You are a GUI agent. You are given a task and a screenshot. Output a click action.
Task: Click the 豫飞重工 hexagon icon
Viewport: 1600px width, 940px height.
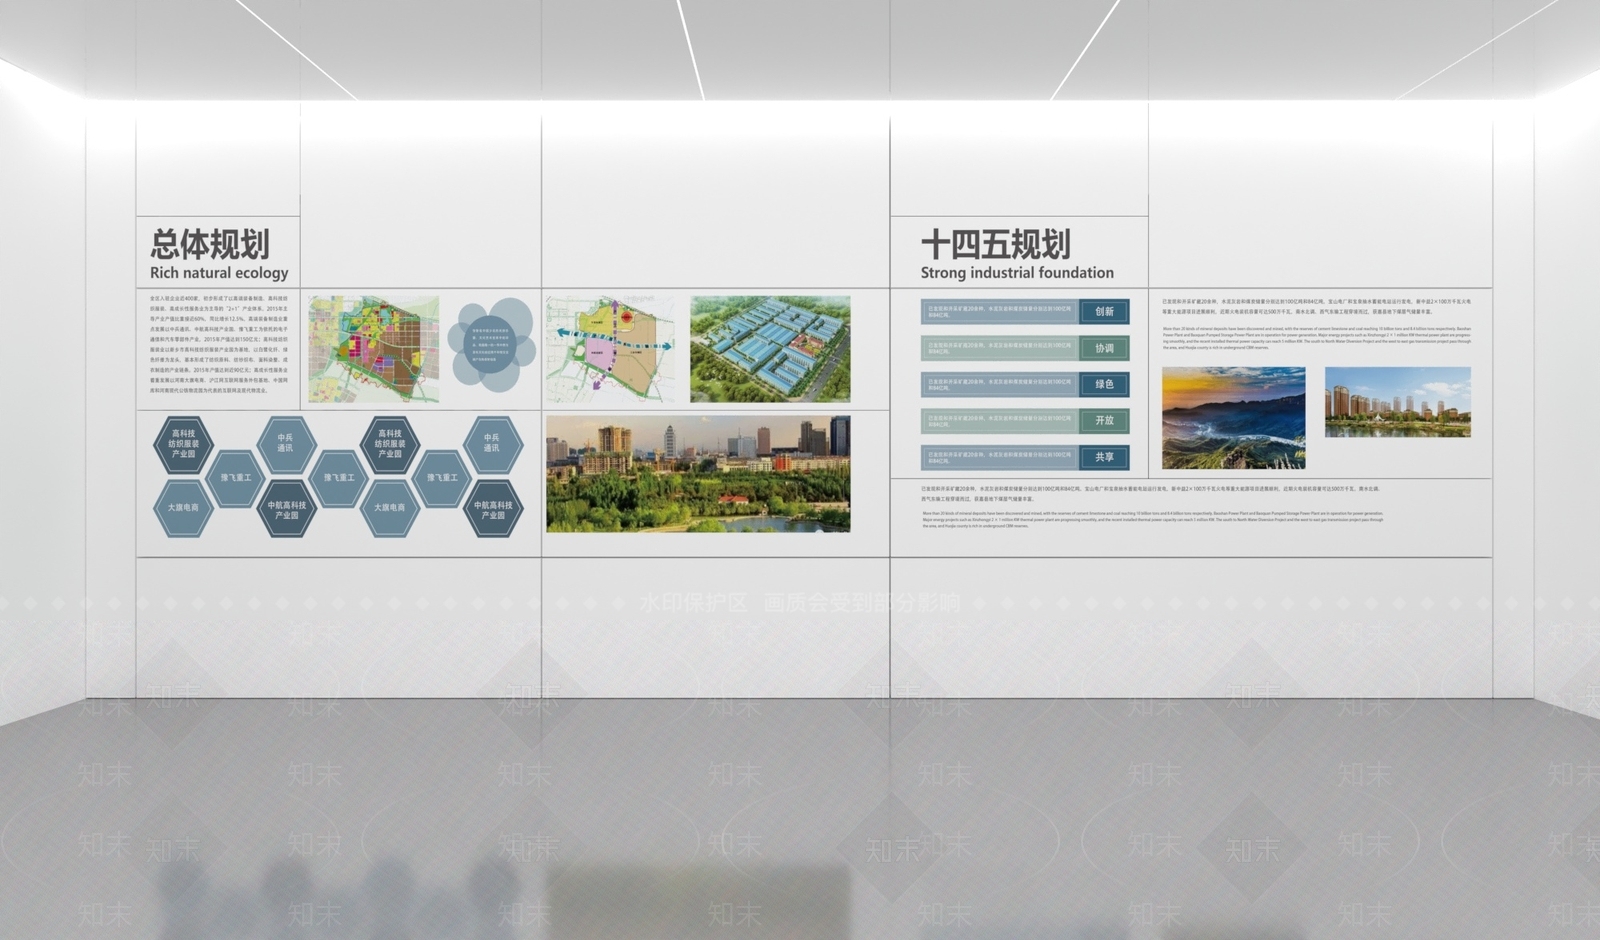[235, 477]
